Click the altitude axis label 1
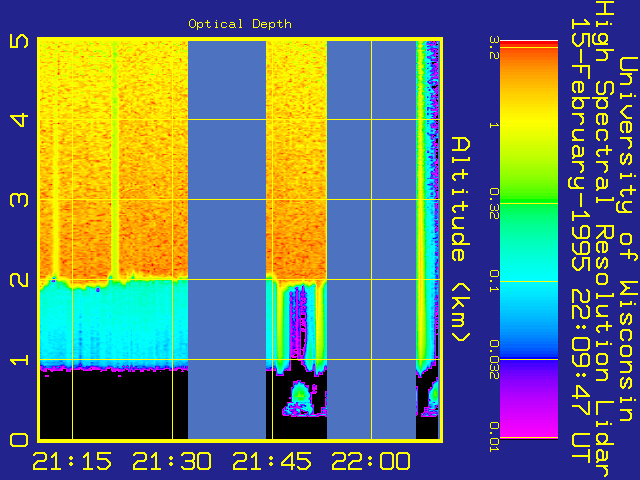The height and width of the screenshot is (480, 640). (x=19, y=360)
